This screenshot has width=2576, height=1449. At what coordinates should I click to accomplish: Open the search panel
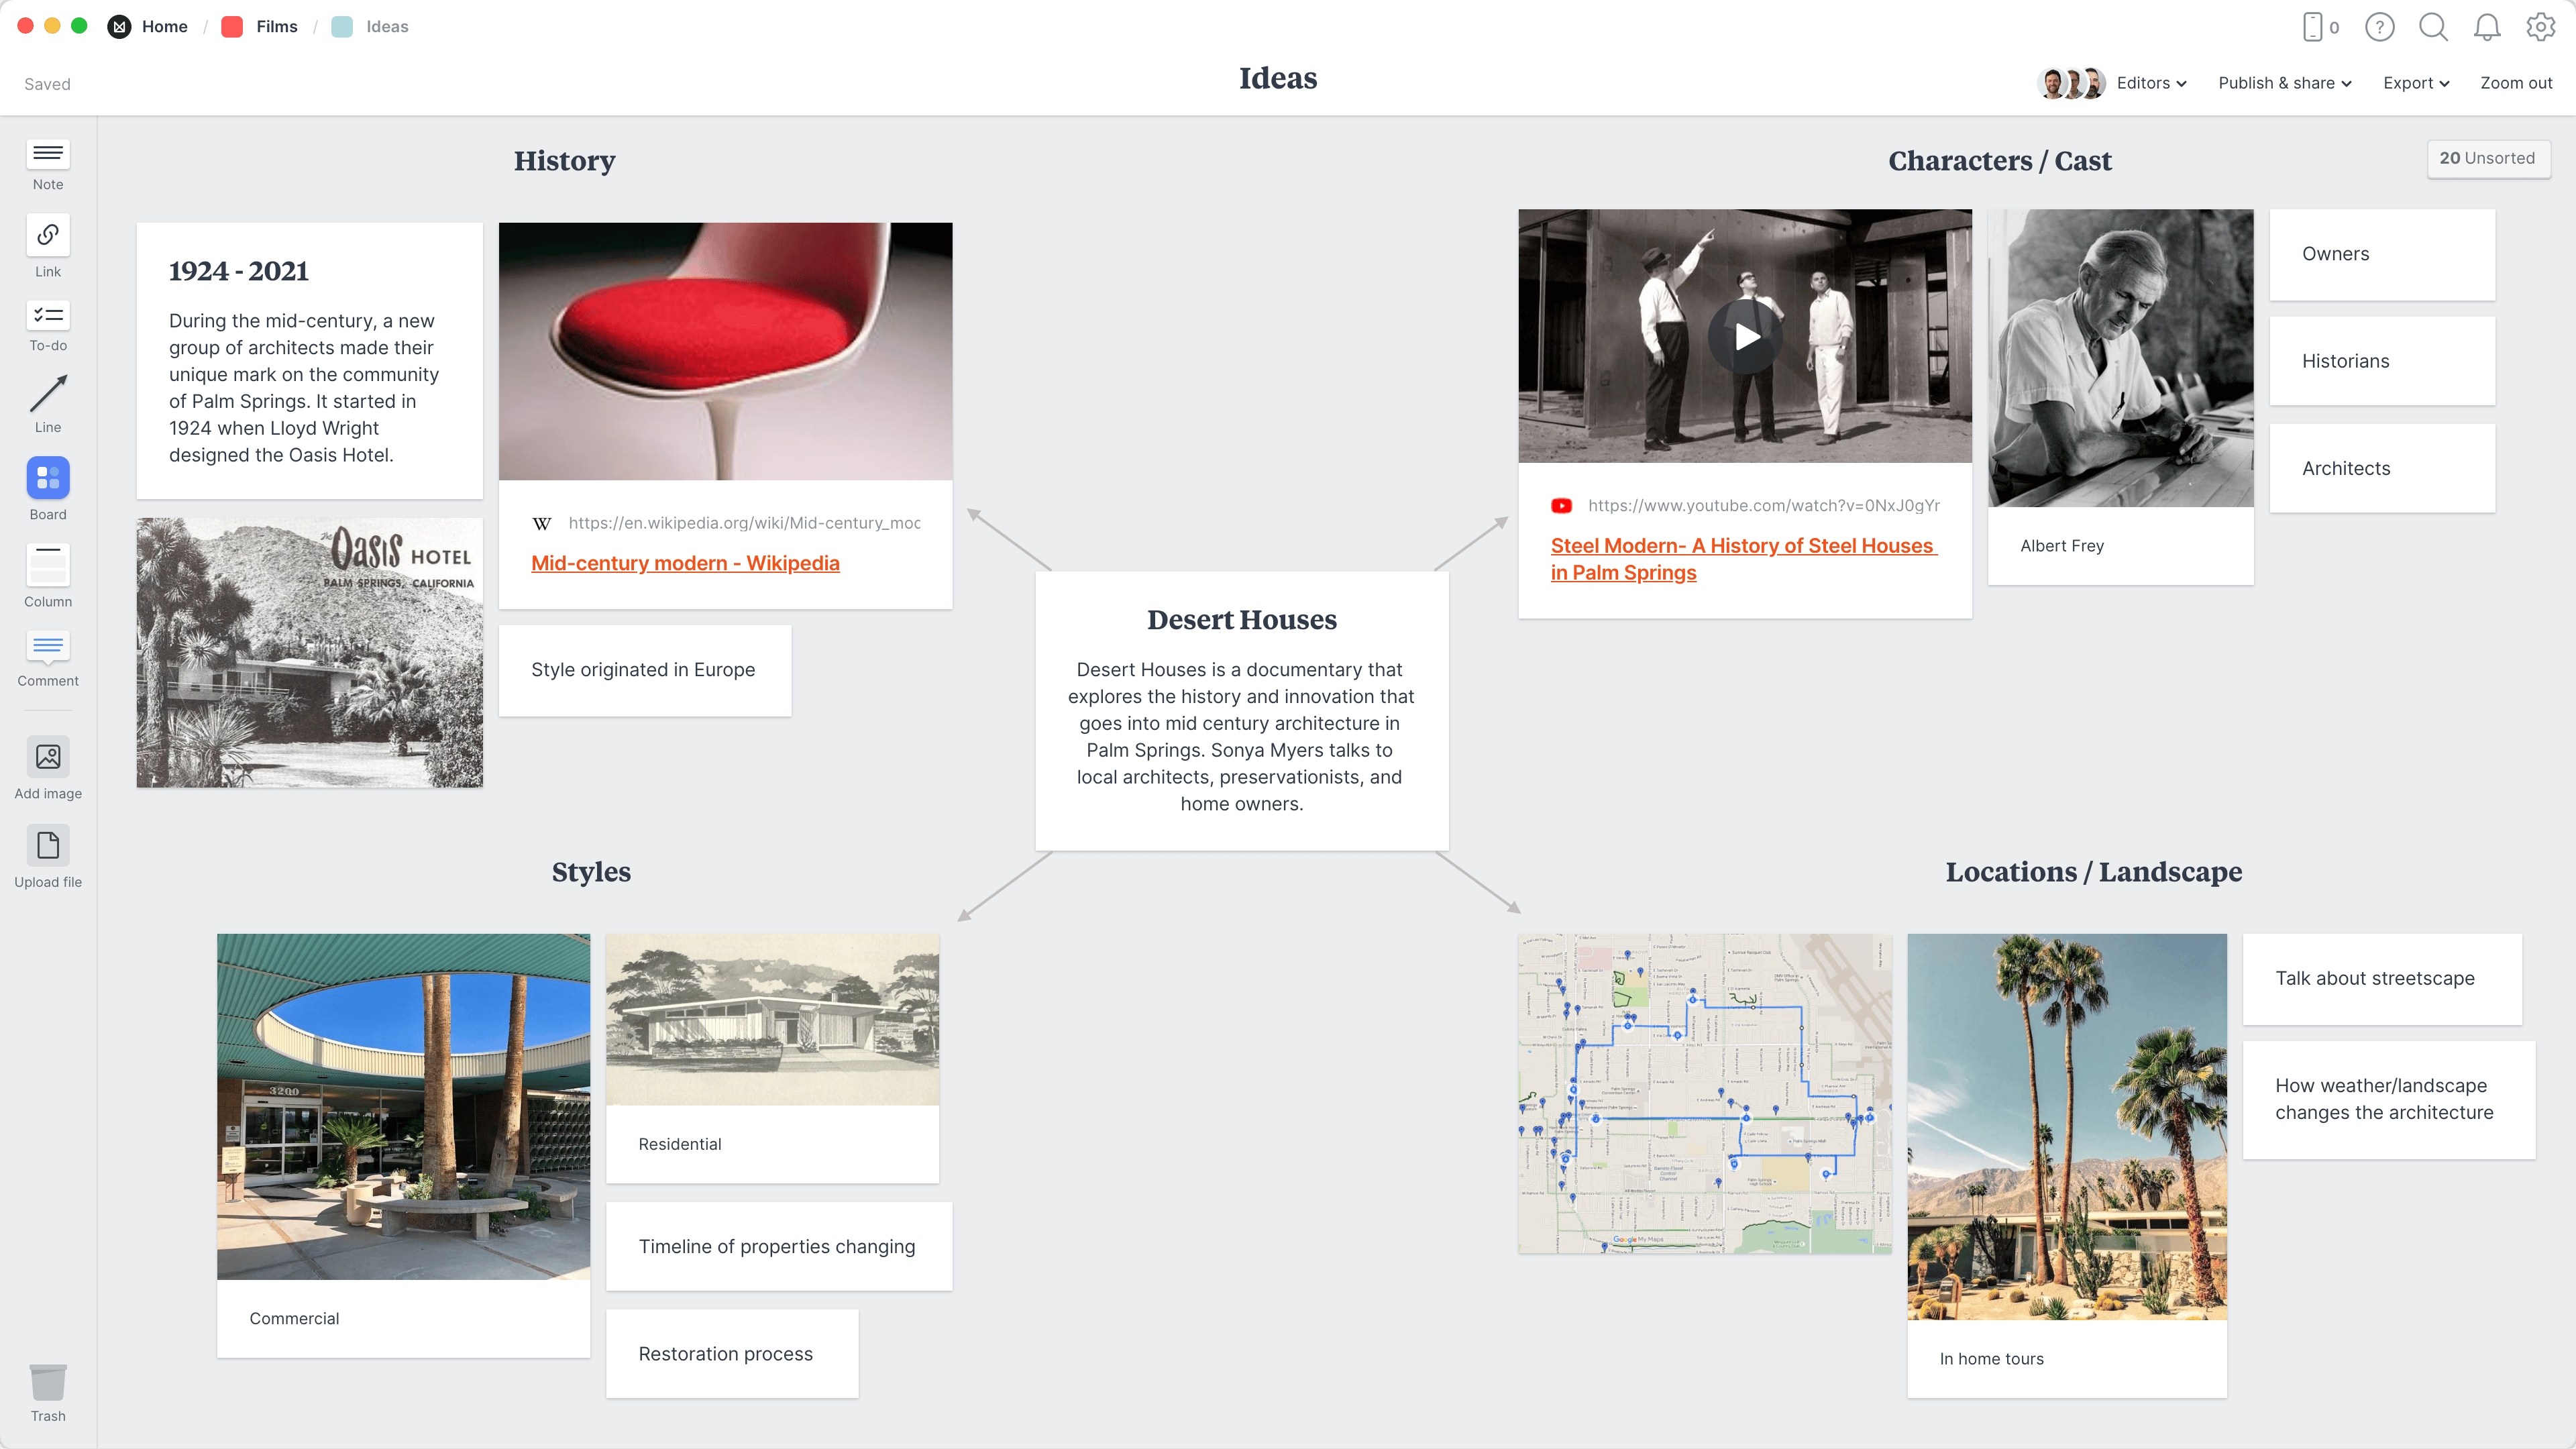tap(2434, 27)
